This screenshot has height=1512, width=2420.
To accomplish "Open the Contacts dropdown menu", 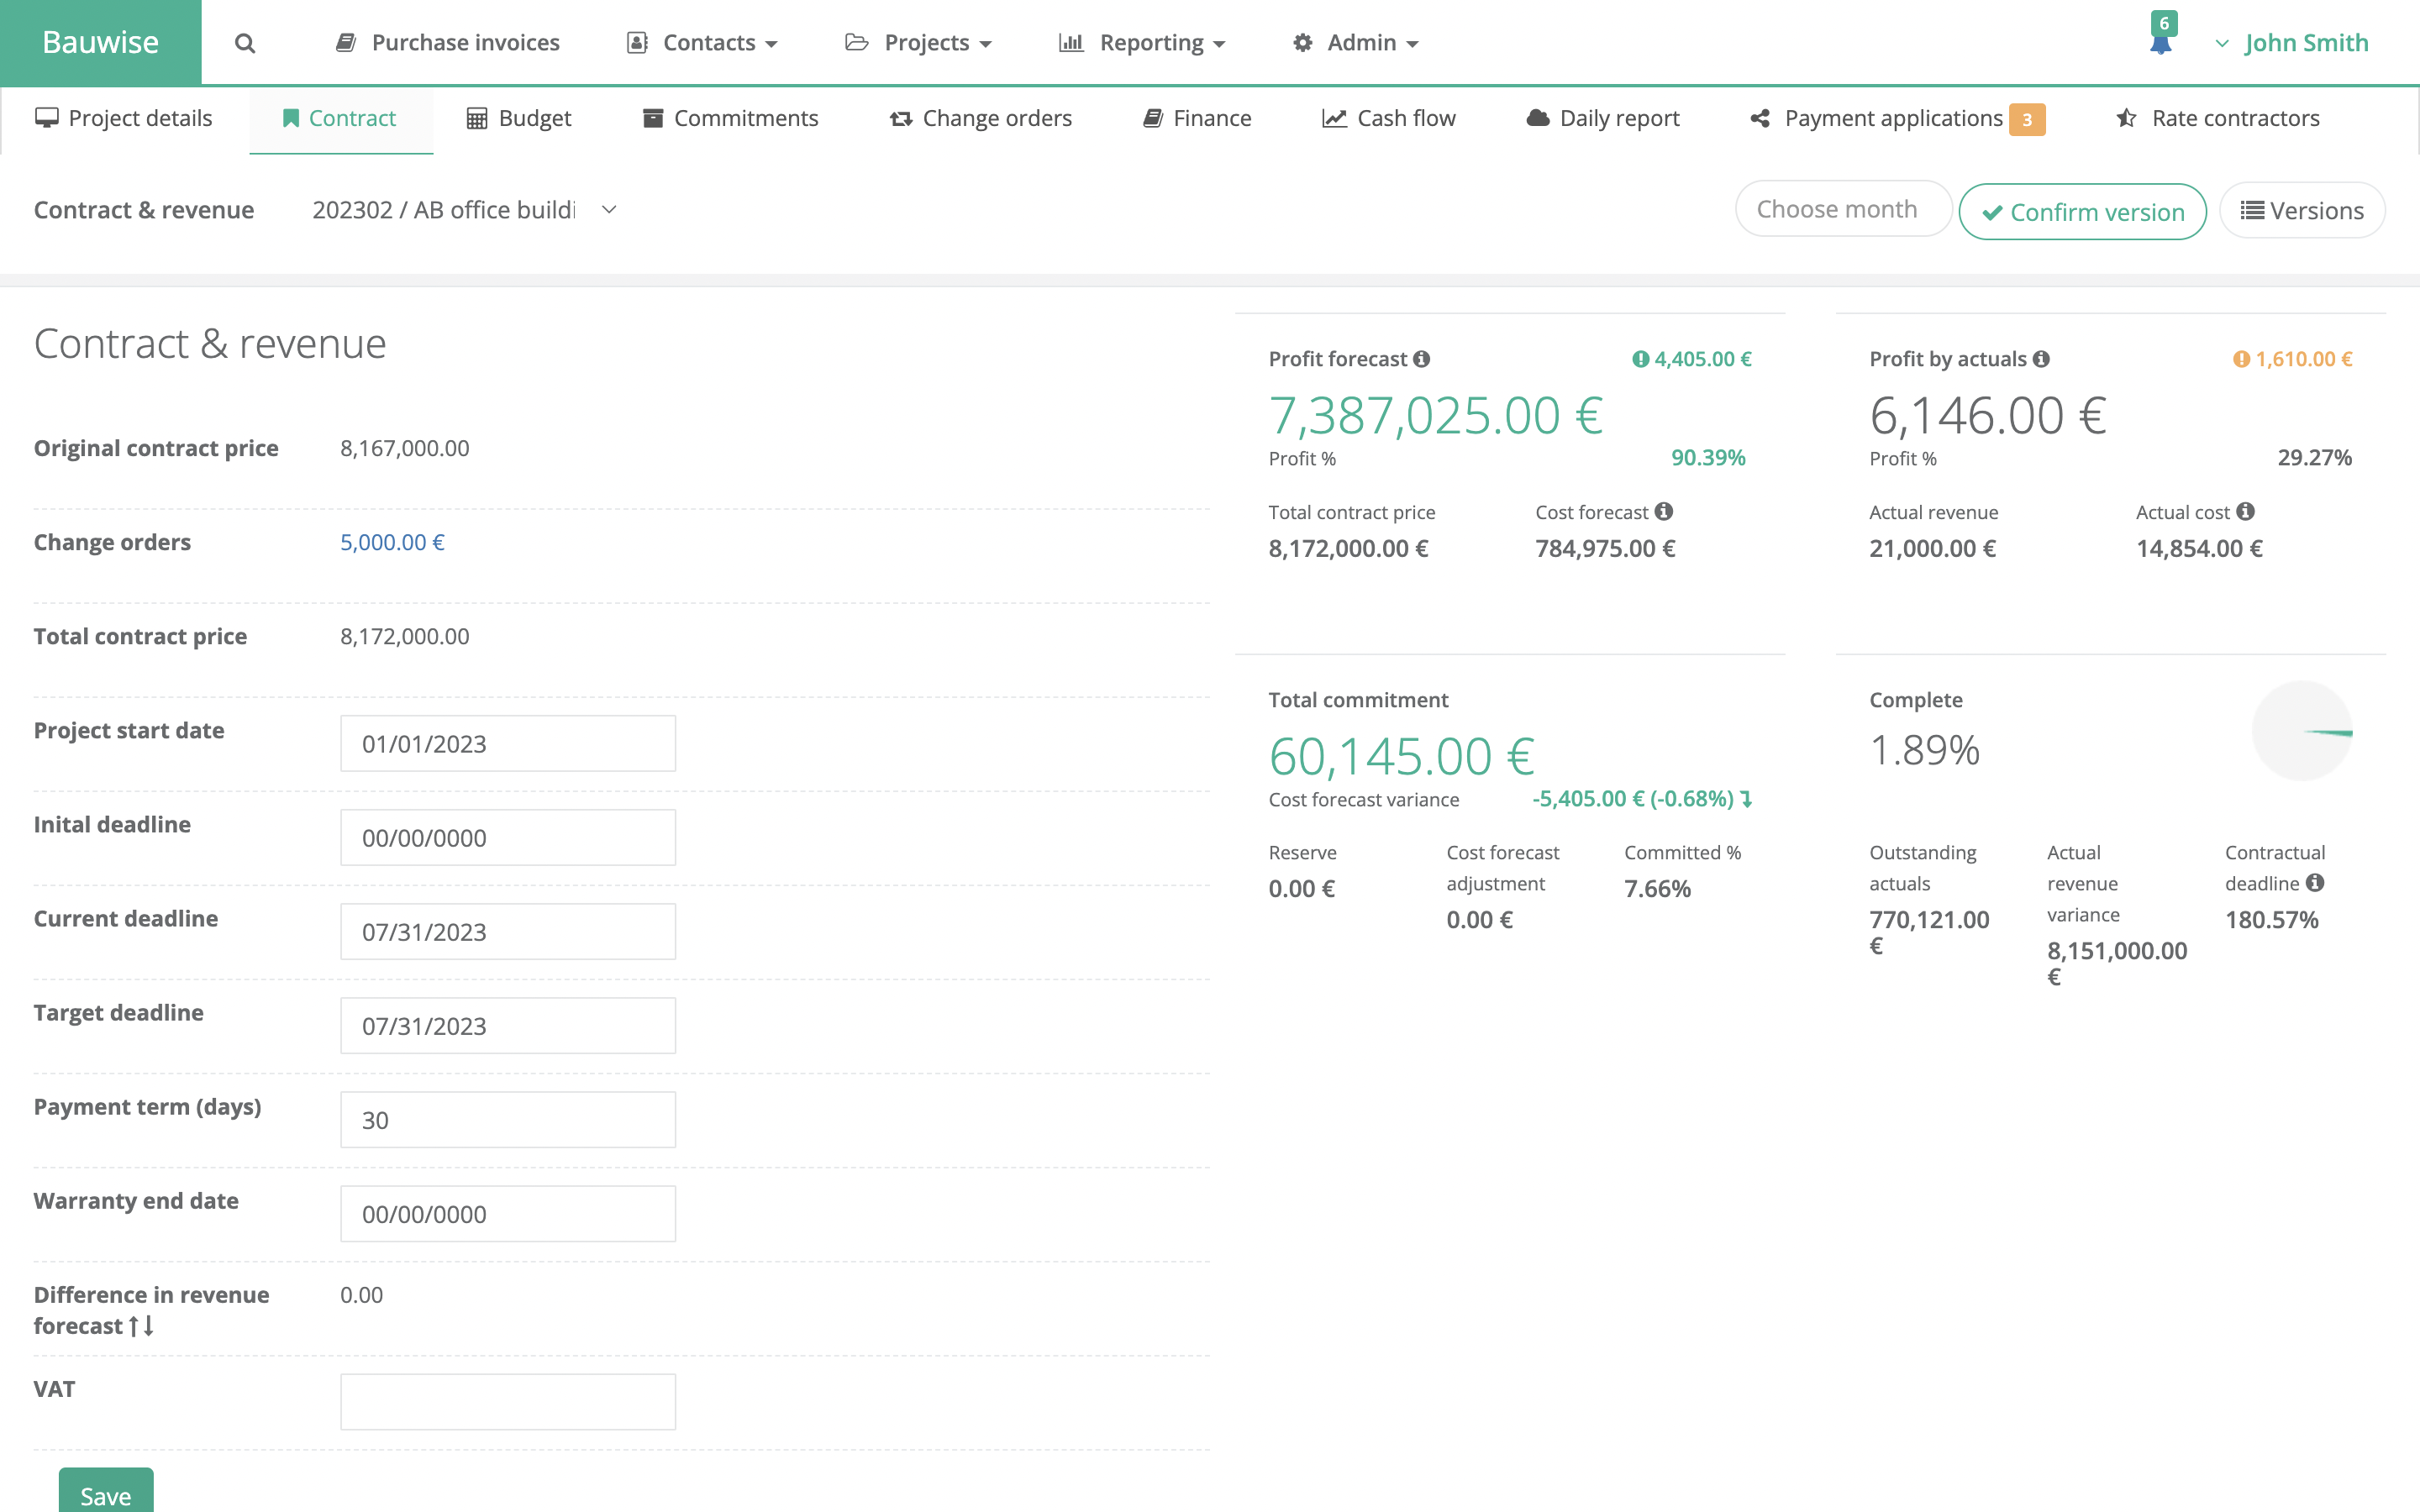I will (x=703, y=43).
